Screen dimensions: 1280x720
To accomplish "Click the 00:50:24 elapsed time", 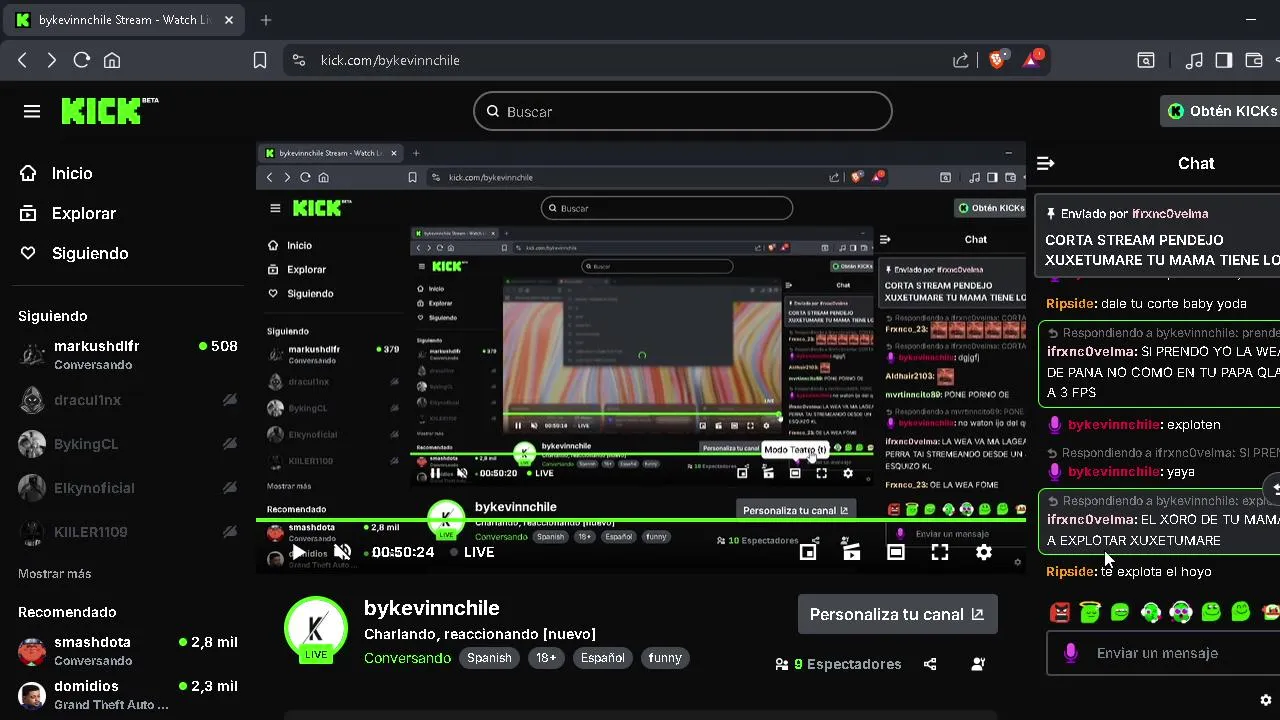I will (403, 552).
